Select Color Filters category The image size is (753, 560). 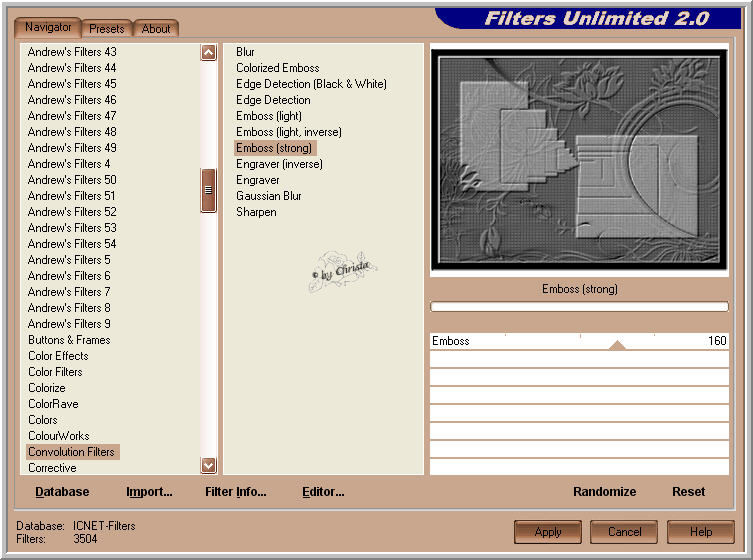[55, 372]
